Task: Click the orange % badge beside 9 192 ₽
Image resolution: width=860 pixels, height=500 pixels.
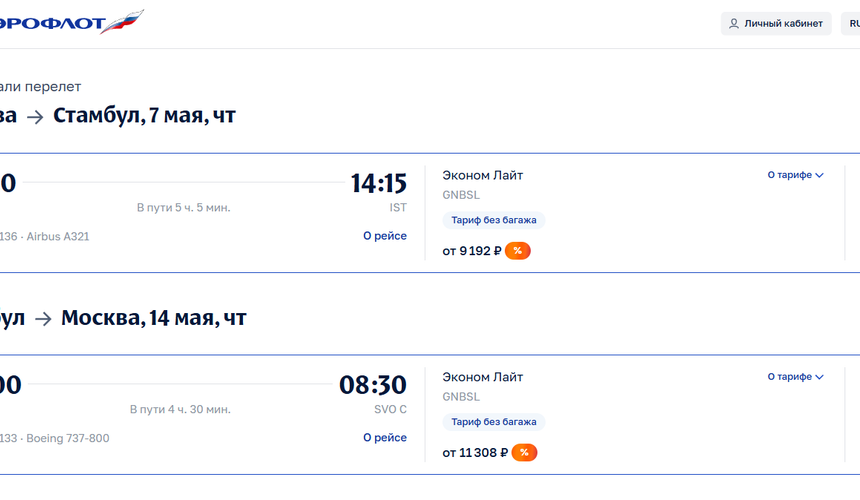Action: (x=517, y=251)
